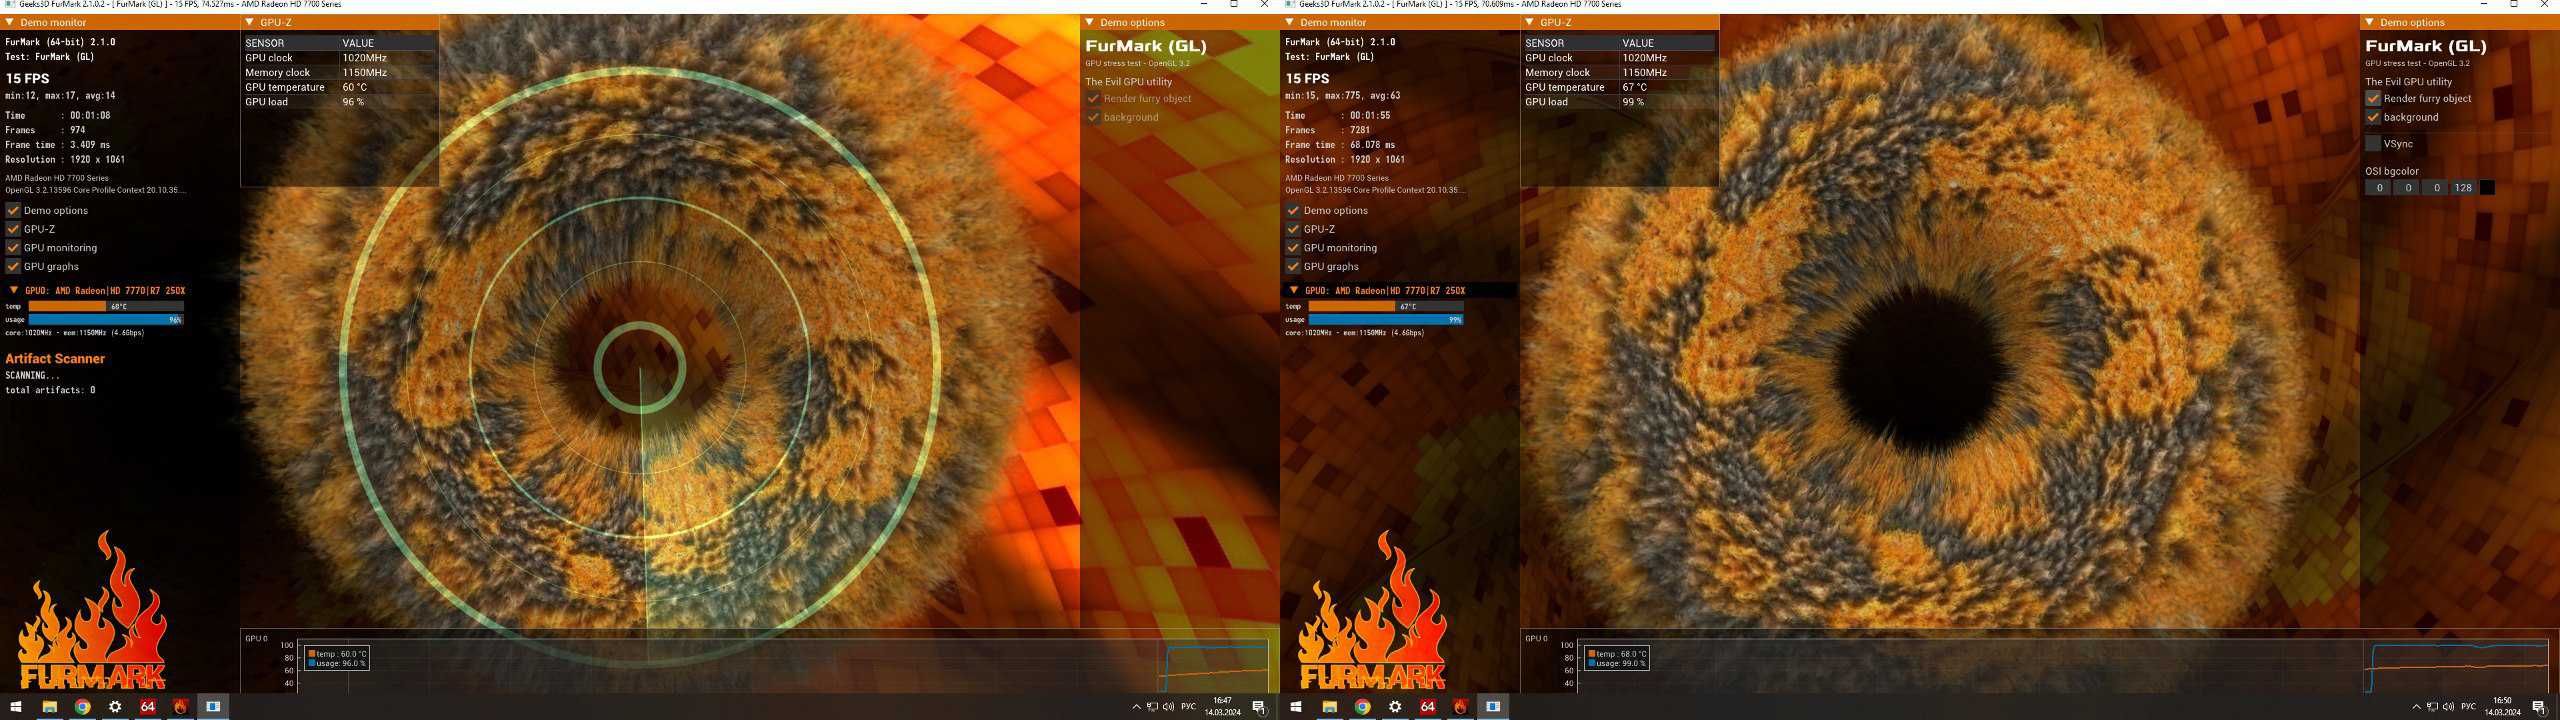Screen dimensions: 2560x720
Task: Open notification center in the right taskbar
Action: click(x=2539, y=707)
